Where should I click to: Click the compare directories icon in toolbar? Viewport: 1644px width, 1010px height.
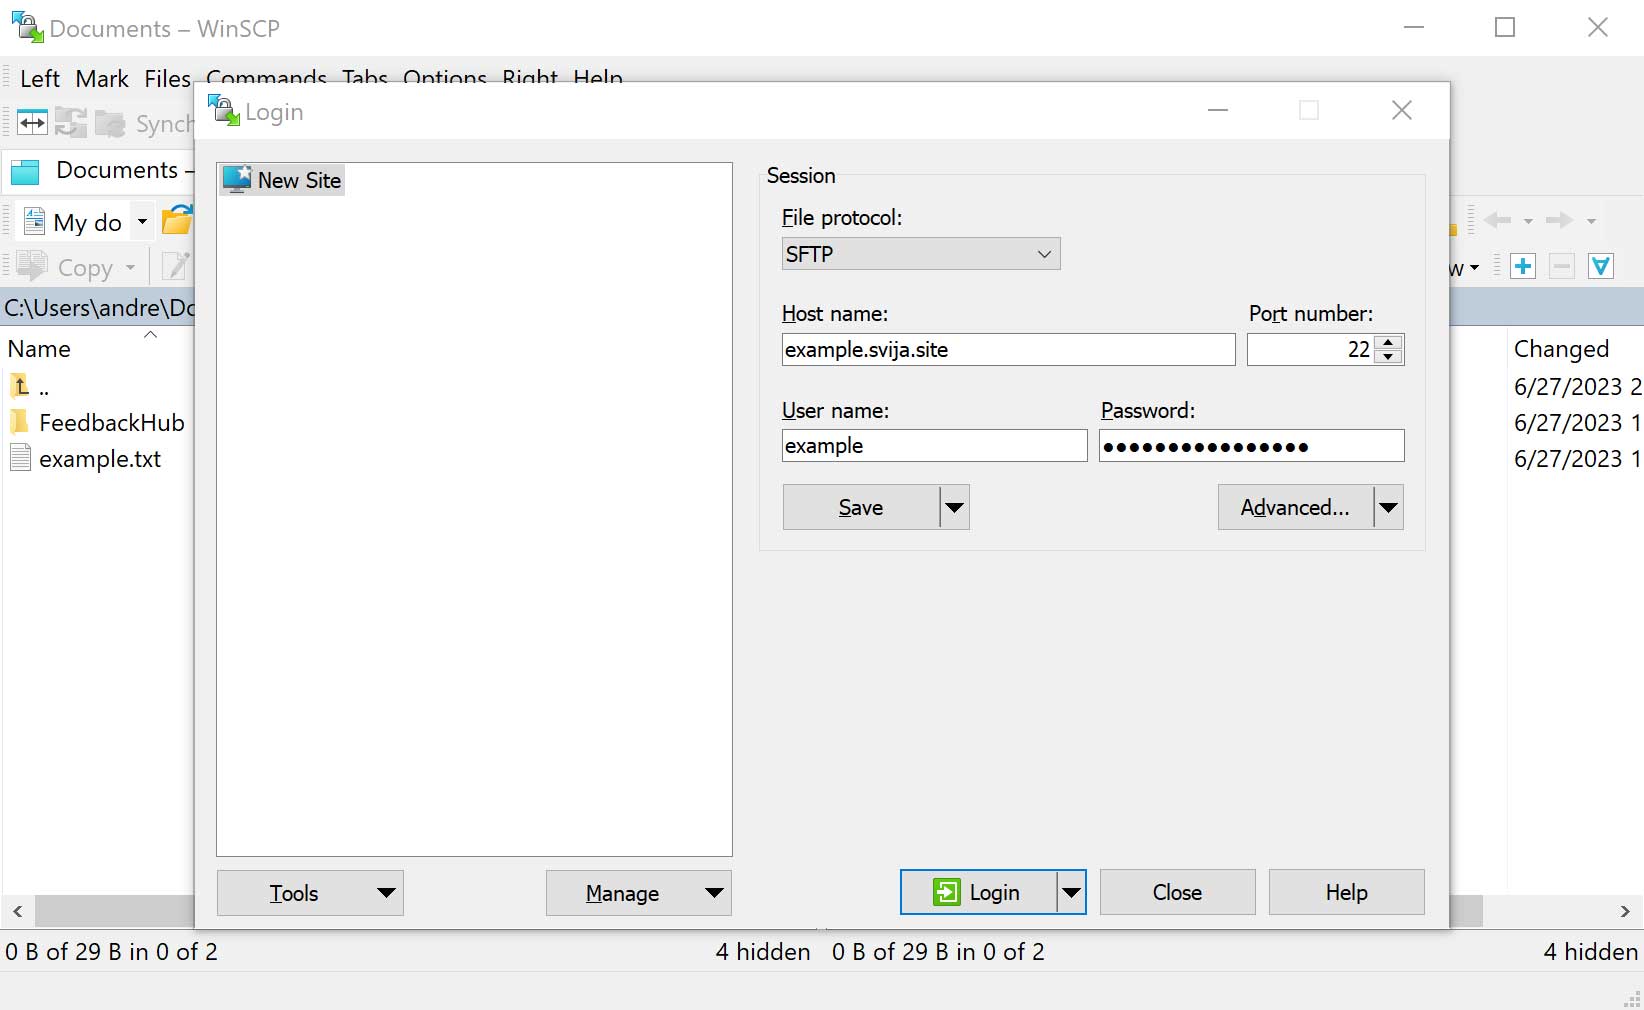[x=32, y=123]
